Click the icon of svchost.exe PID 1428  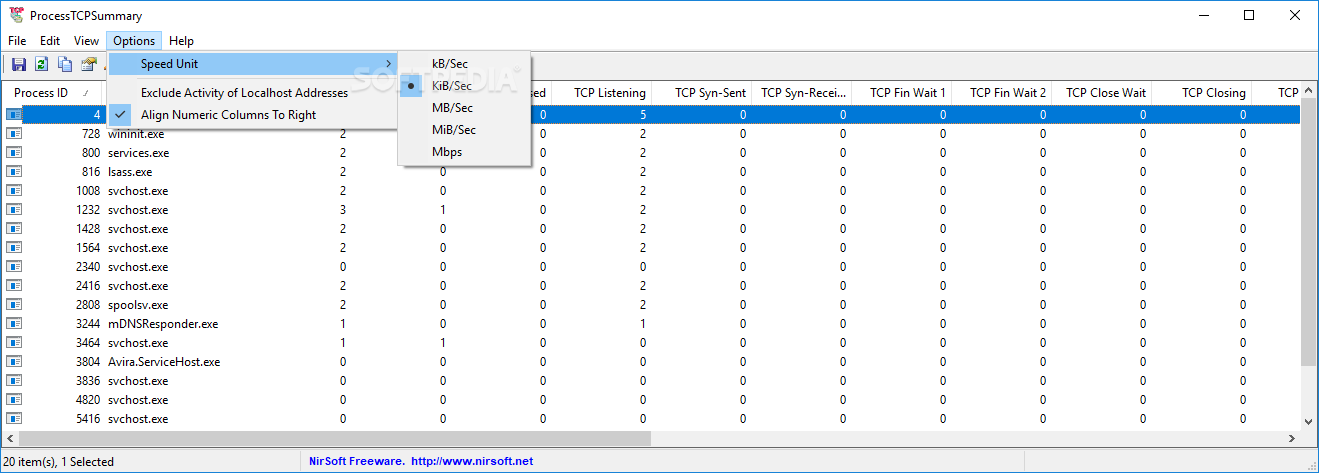point(14,229)
